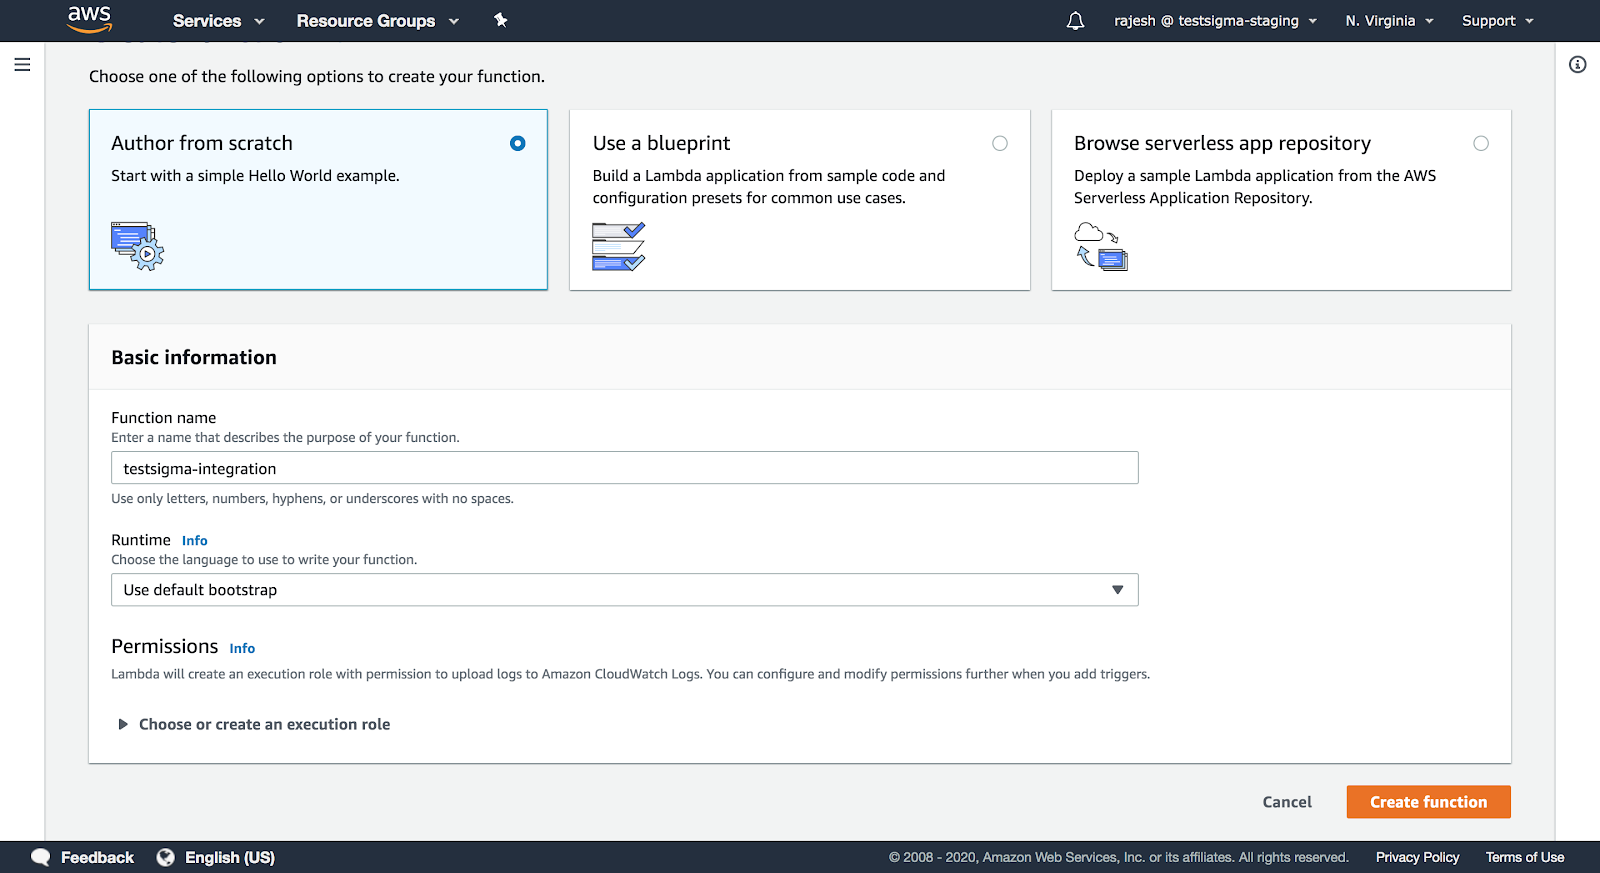Expand Choose or create an execution role

point(254,724)
